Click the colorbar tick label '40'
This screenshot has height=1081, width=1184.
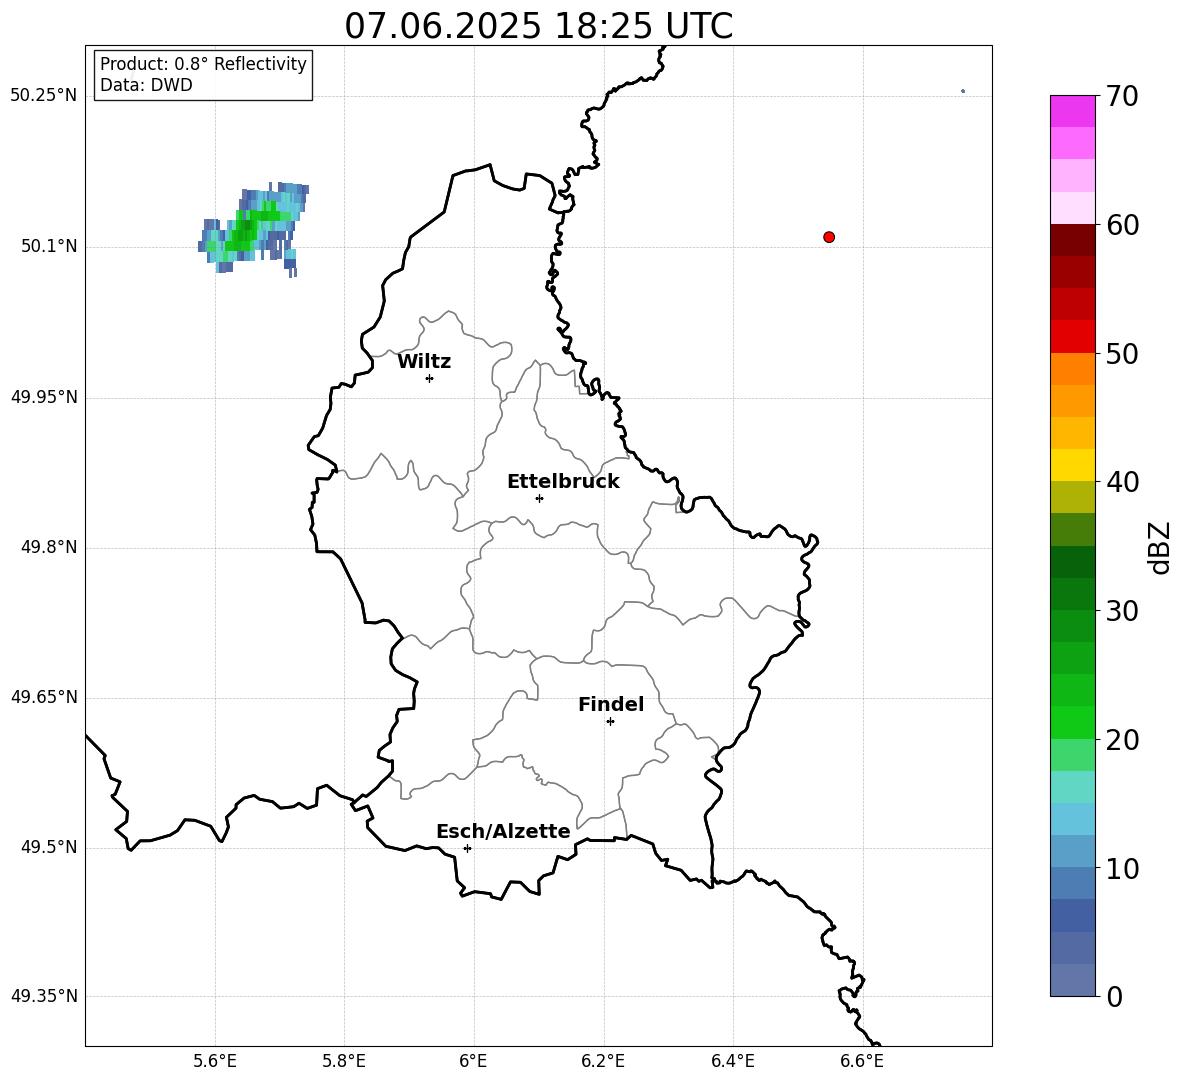tap(1122, 482)
